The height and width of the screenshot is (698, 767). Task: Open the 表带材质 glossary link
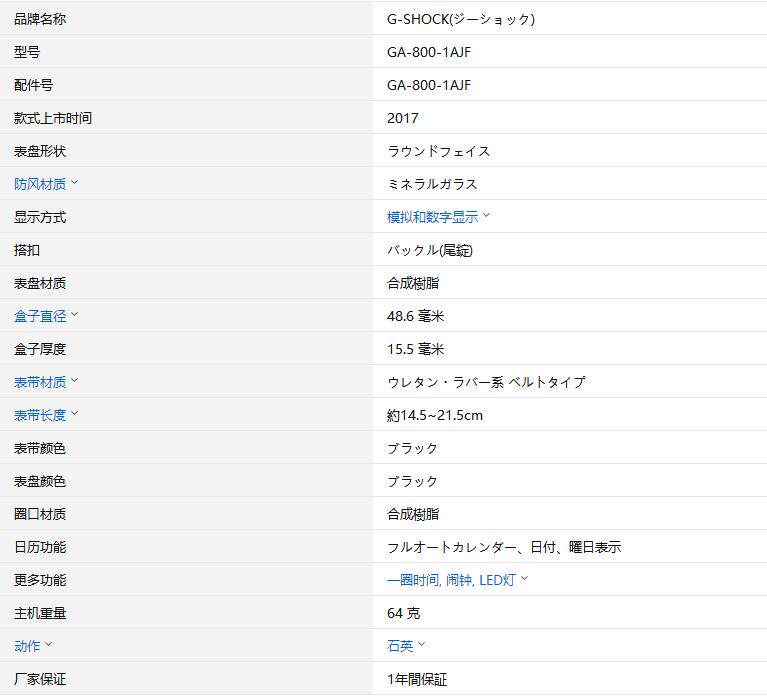tap(40, 383)
